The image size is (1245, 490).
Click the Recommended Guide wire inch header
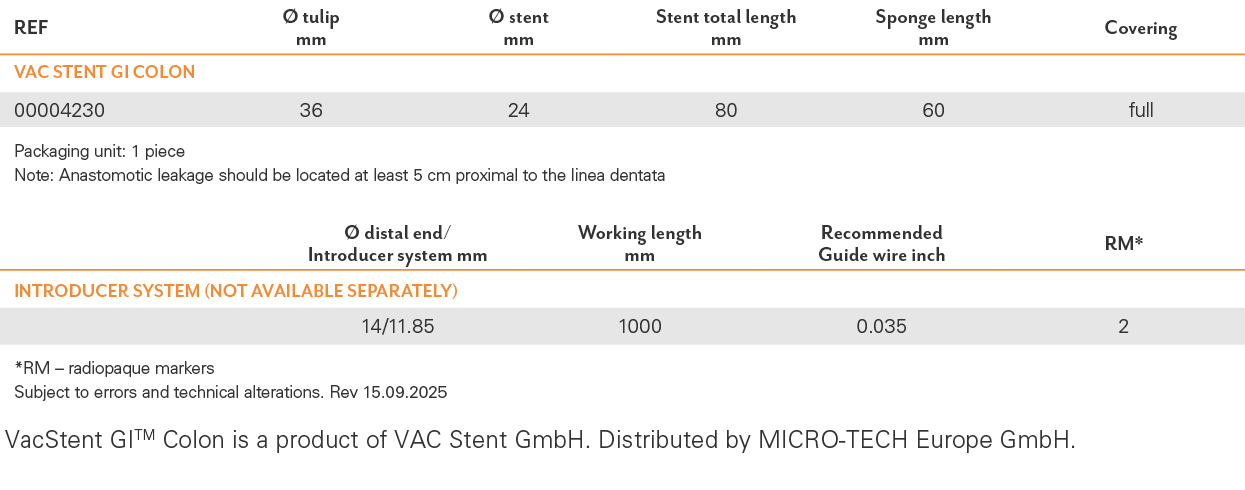coord(881,243)
